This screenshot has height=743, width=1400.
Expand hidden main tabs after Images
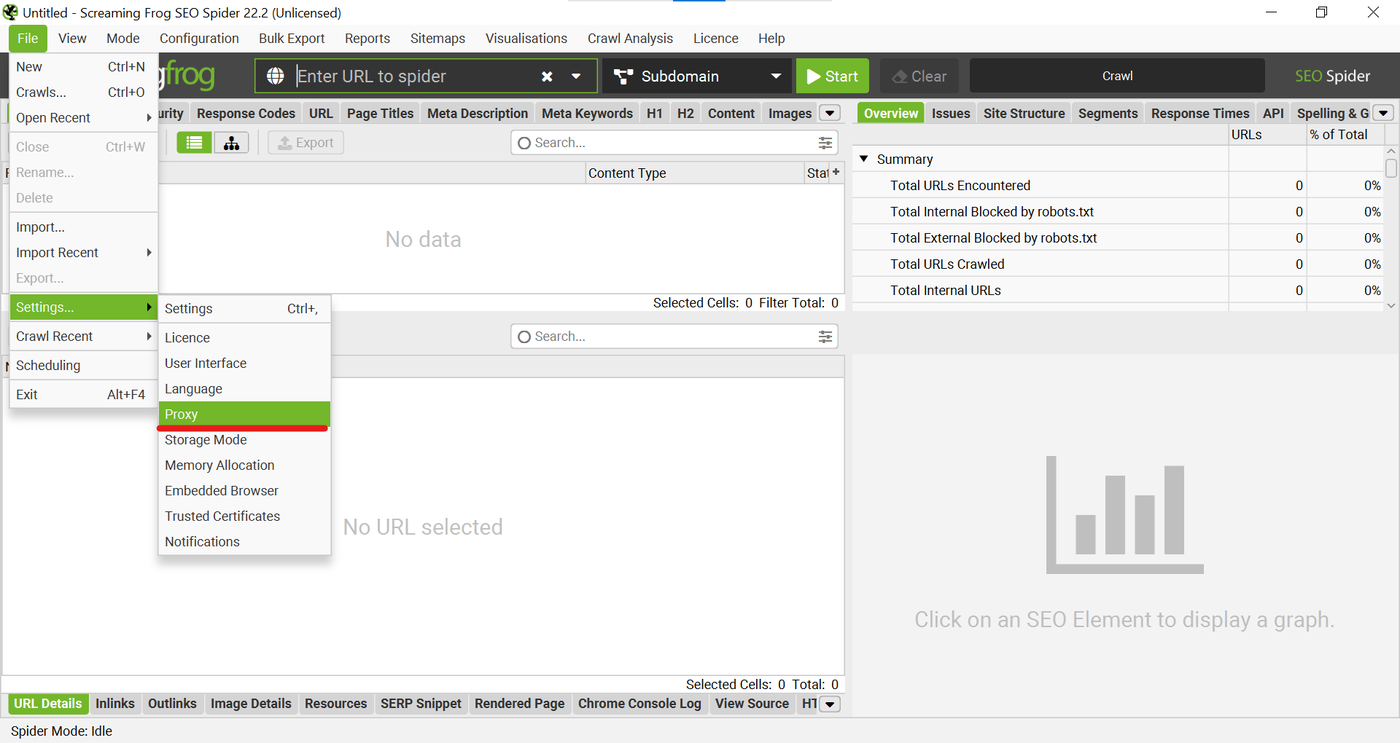829,113
